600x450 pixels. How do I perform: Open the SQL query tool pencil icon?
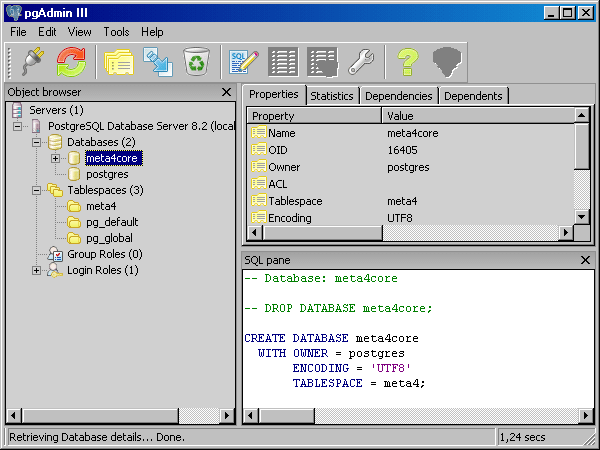[244, 62]
